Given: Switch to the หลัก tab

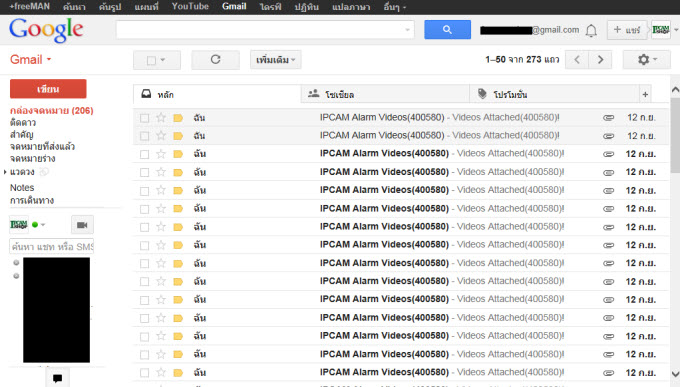Looking at the screenshot, I should [x=217, y=94].
